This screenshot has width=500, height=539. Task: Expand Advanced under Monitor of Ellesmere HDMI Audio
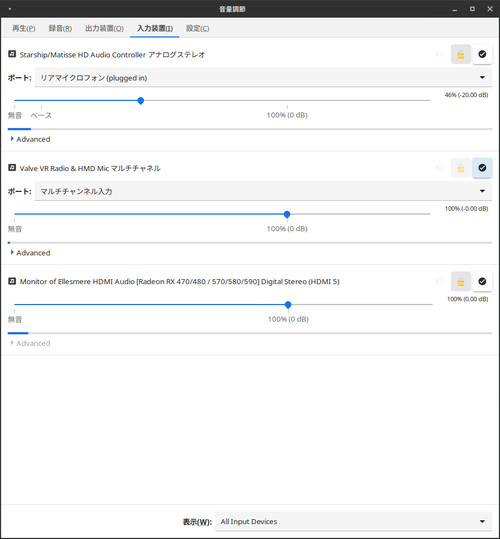pyautogui.click(x=30, y=343)
